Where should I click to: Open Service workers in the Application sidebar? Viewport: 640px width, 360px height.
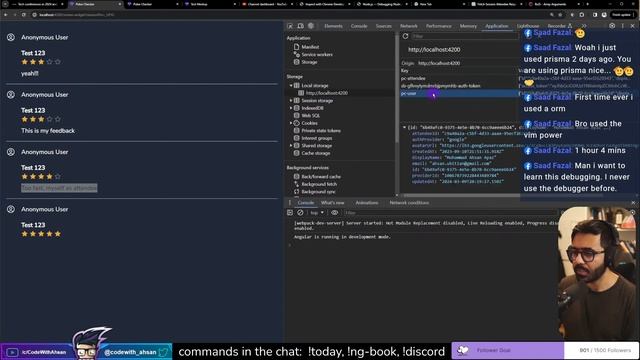coord(317,54)
